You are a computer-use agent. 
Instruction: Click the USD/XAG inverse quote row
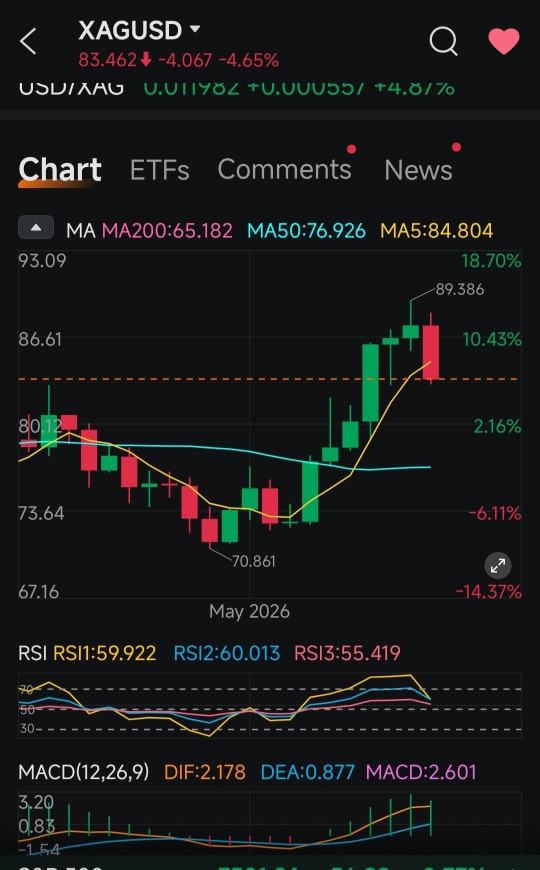click(x=237, y=89)
